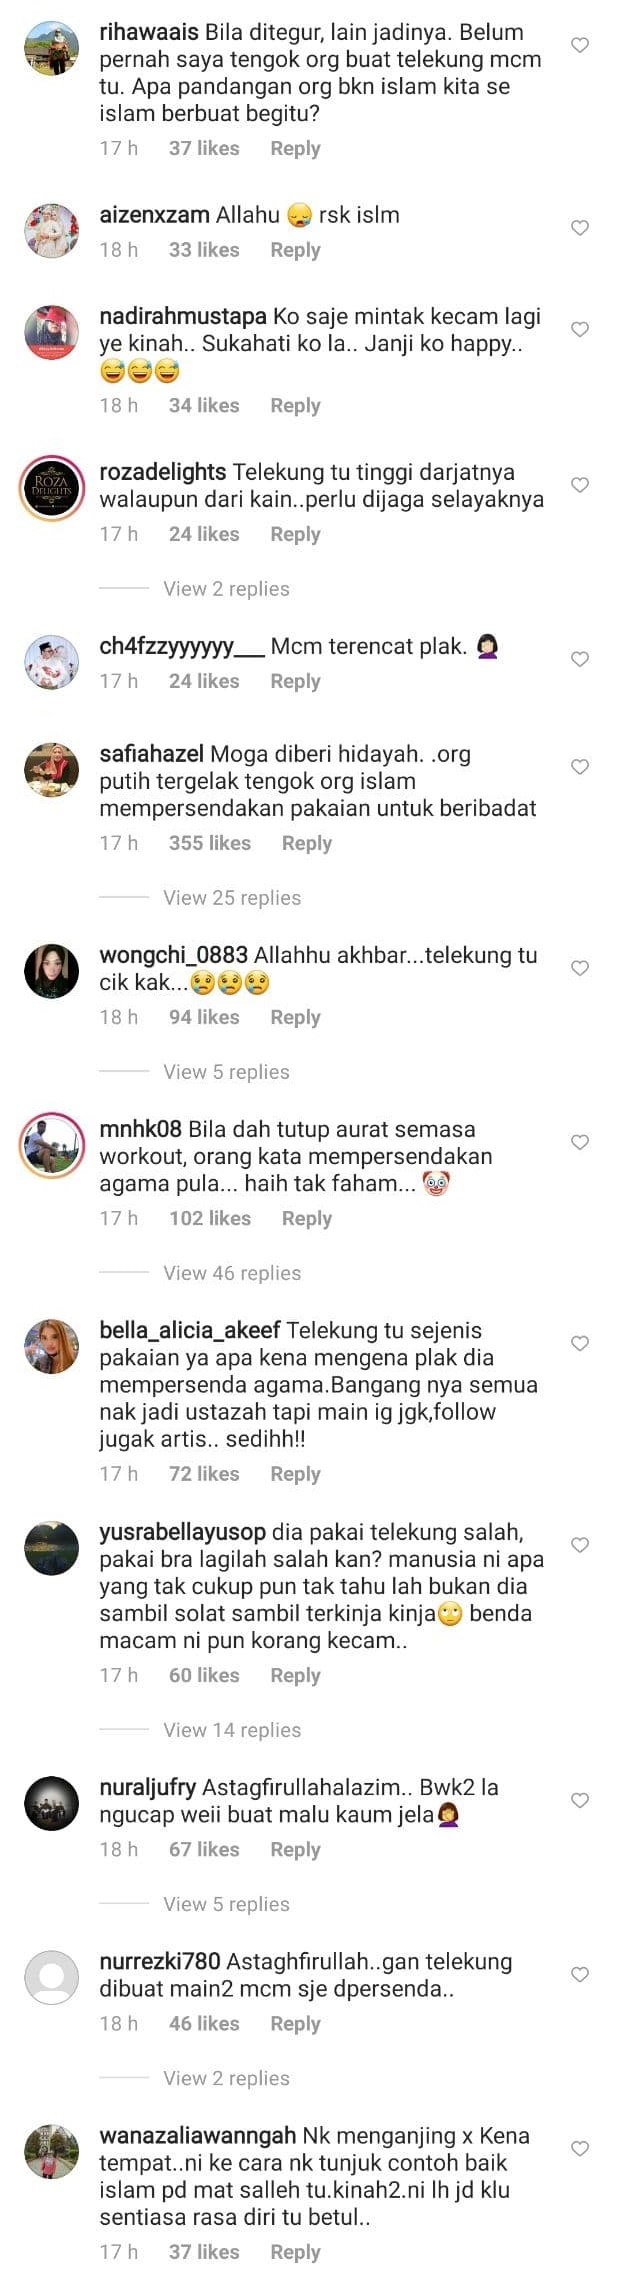Image resolution: width=623 pixels, height=2280 pixels.
Task: Heart the rozadelights comment
Action: [x=579, y=485]
